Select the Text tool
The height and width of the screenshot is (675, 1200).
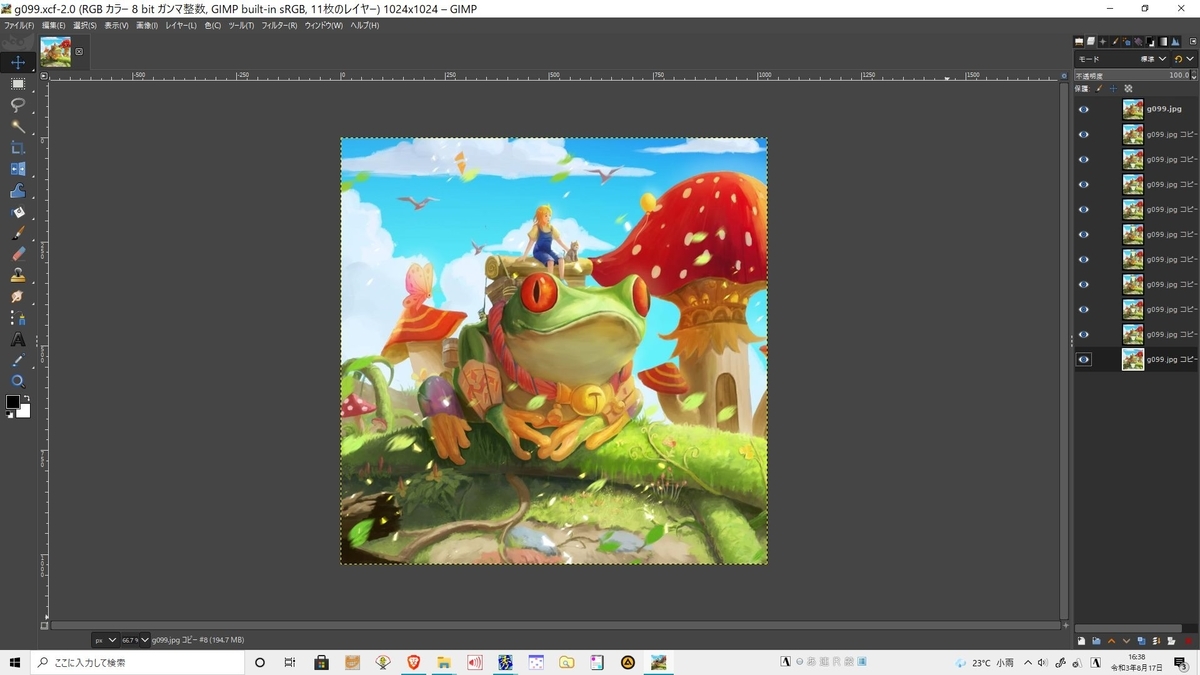tap(17, 338)
